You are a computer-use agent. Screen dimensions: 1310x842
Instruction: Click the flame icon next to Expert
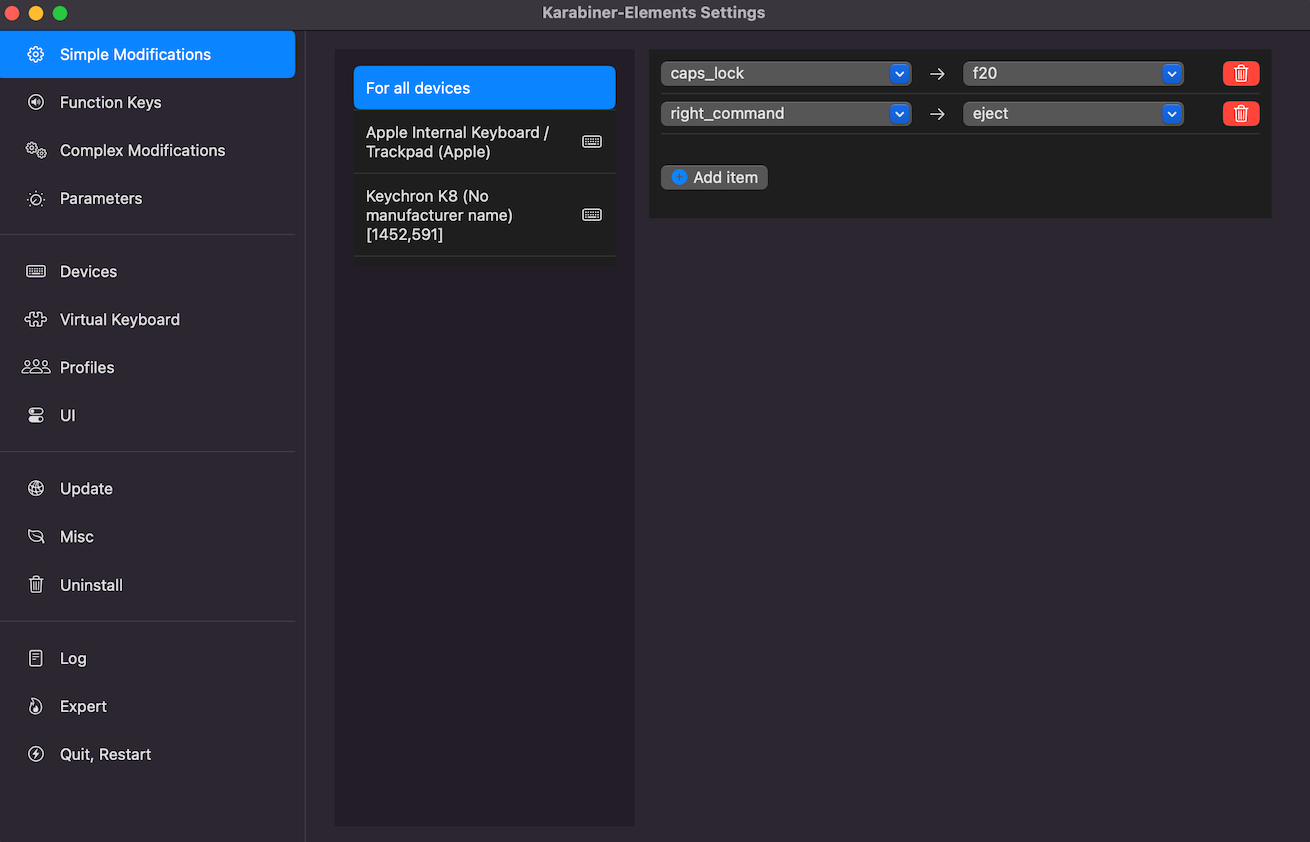pyautogui.click(x=36, y=706)
